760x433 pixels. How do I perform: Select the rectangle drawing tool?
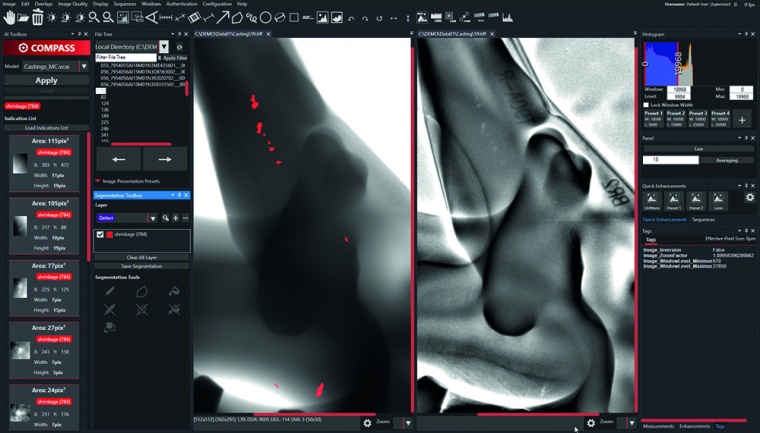(293, 17)
